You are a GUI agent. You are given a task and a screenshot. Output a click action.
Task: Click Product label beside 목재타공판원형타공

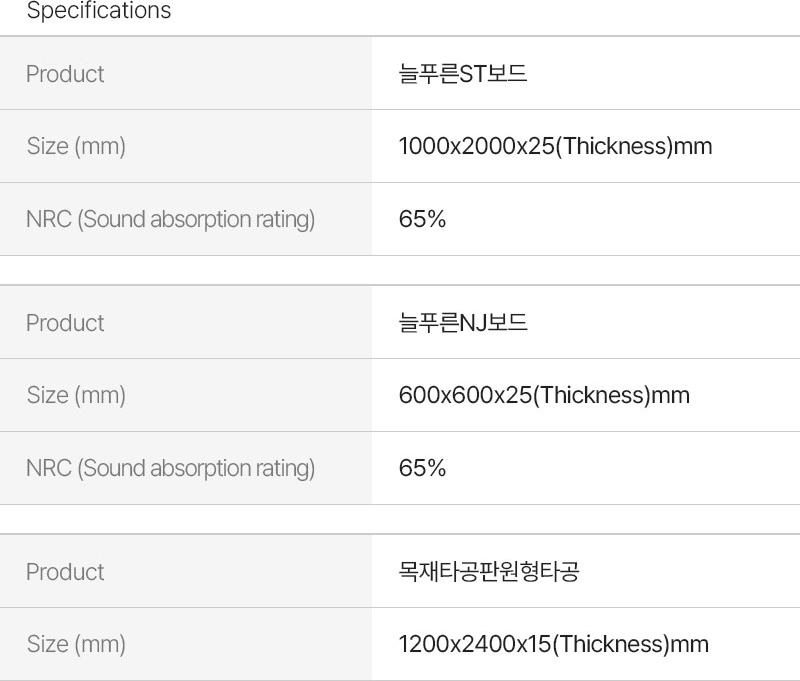[65, 572]
